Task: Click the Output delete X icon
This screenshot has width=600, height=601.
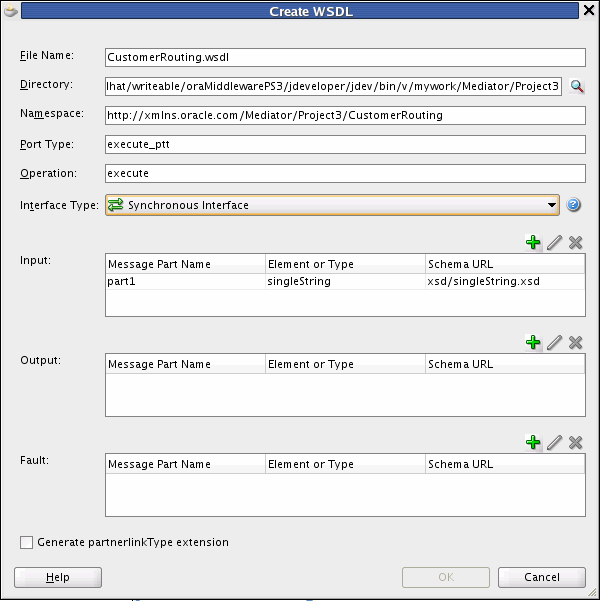Action: coord(575,342)
